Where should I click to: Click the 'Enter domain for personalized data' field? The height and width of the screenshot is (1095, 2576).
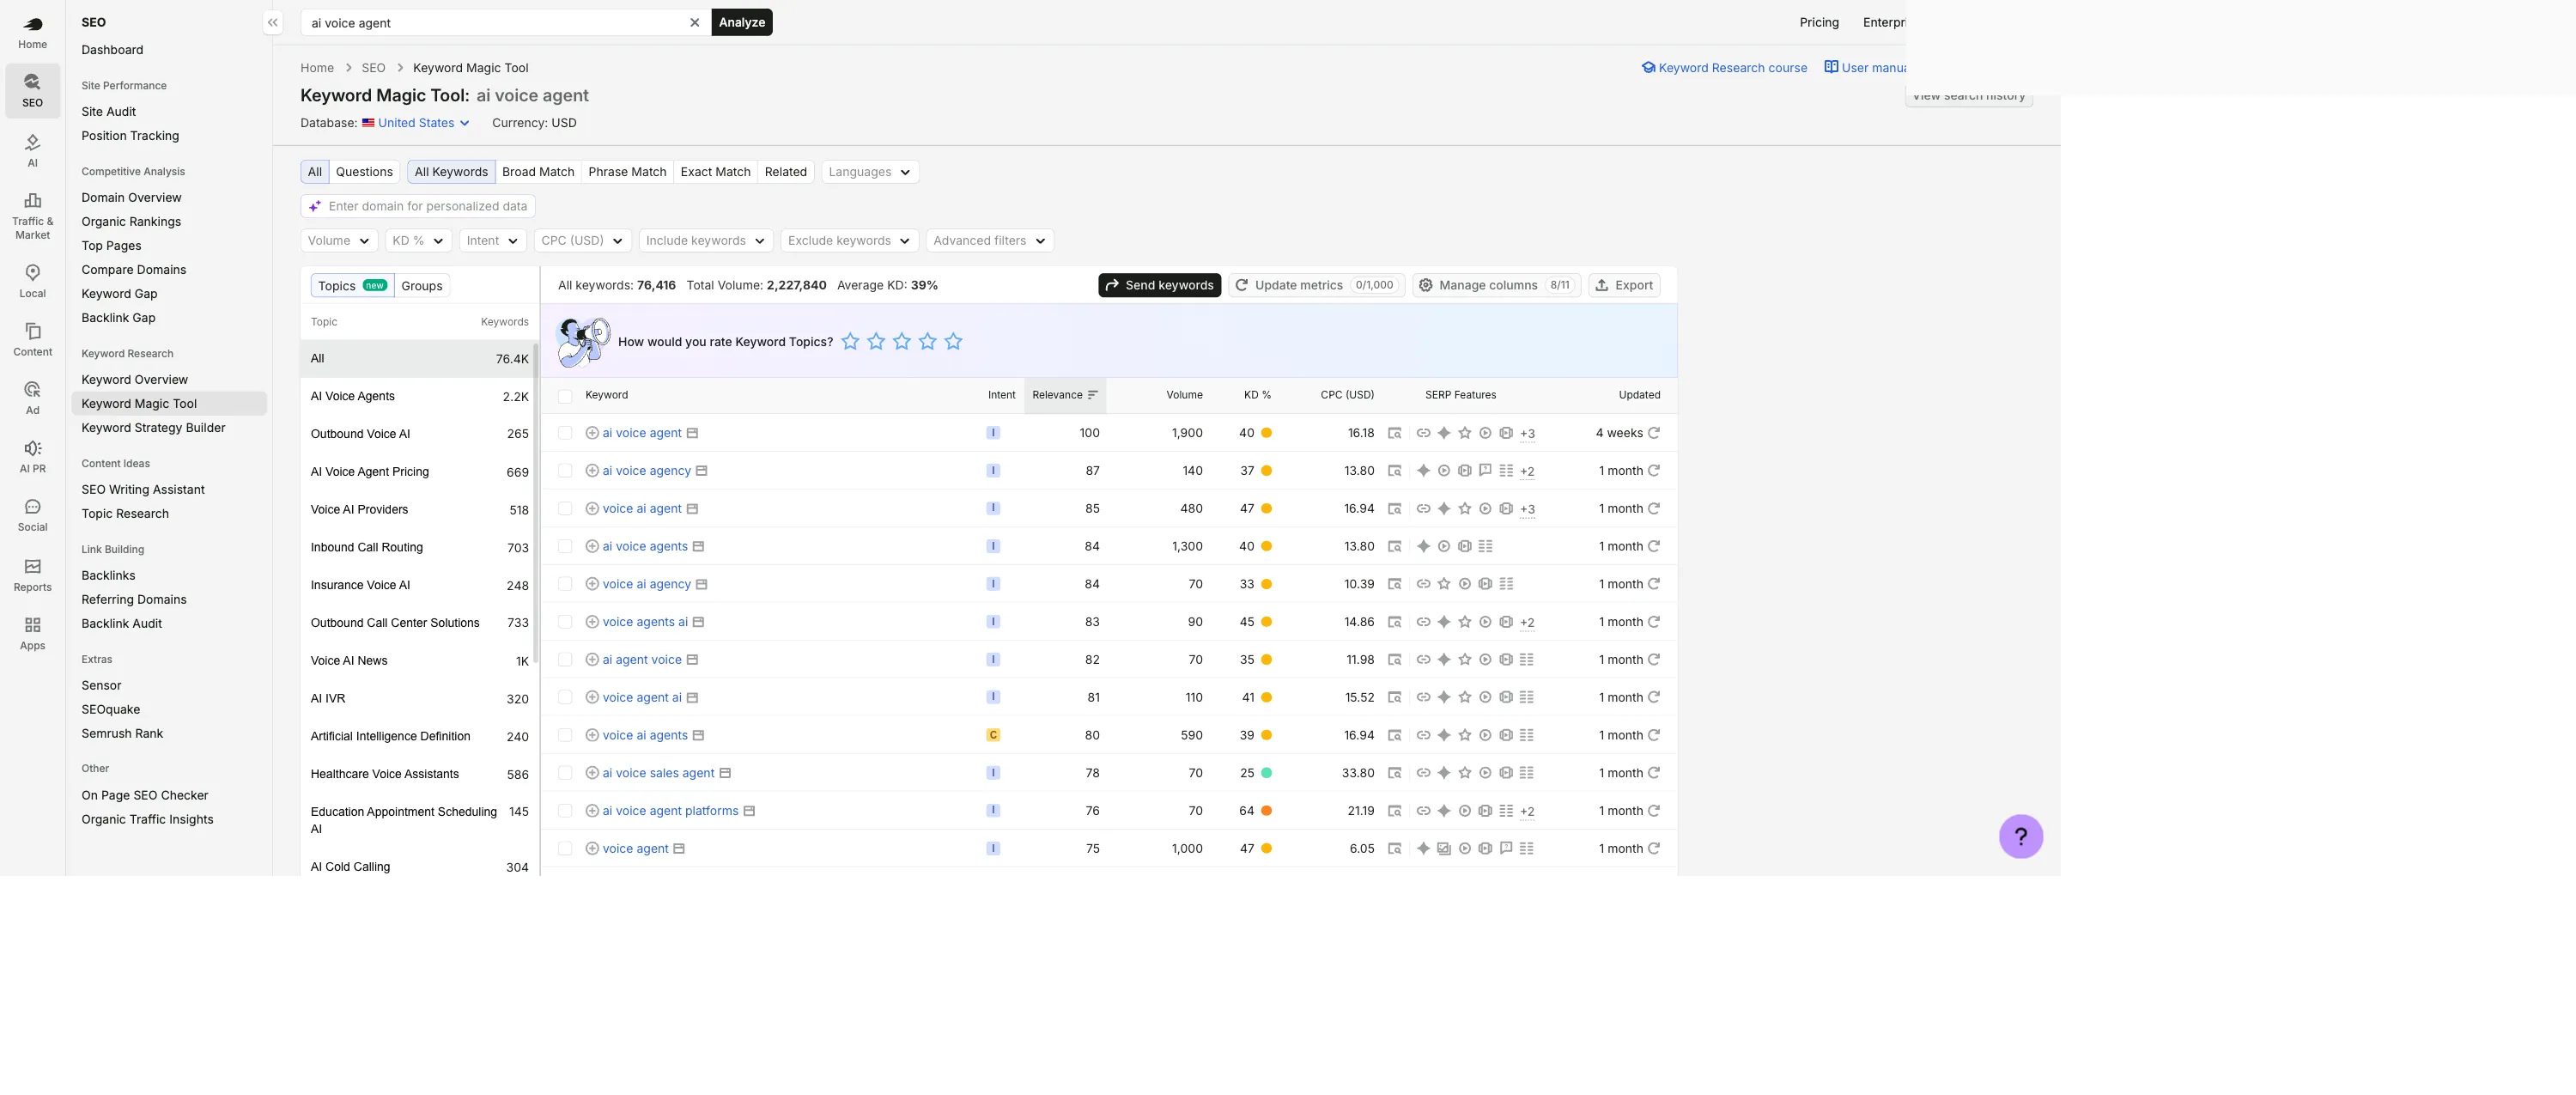tap(418, 206)
